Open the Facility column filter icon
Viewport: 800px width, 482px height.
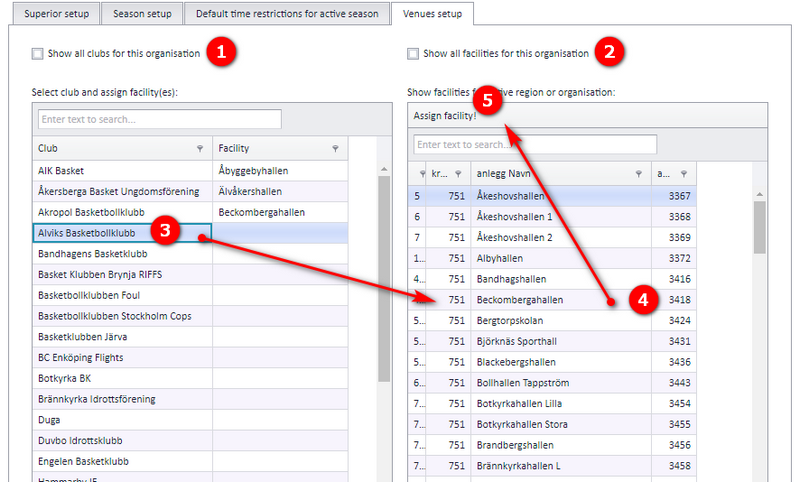coord(335,148)
